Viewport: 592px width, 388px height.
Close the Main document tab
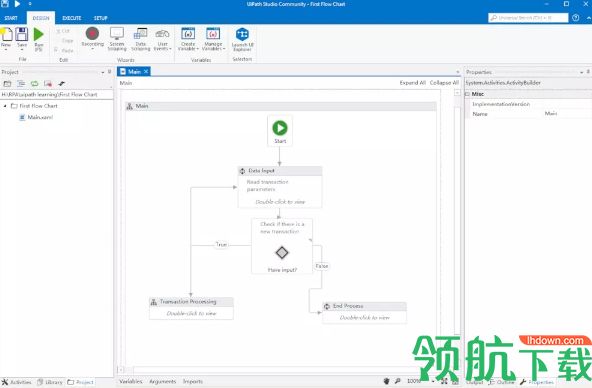(x=146, y=71)
